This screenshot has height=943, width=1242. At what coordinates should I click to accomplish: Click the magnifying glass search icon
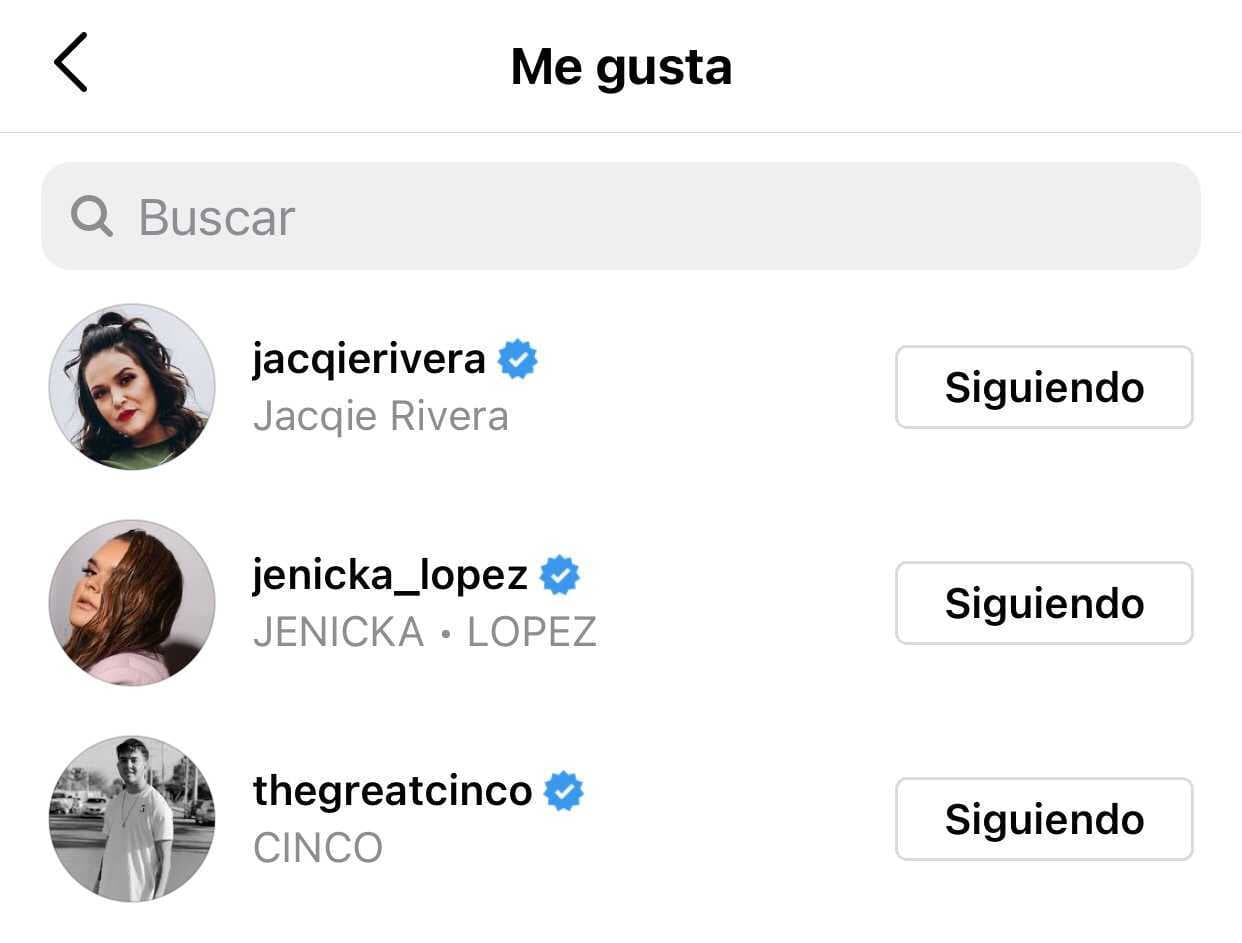(x=91, y=217)
